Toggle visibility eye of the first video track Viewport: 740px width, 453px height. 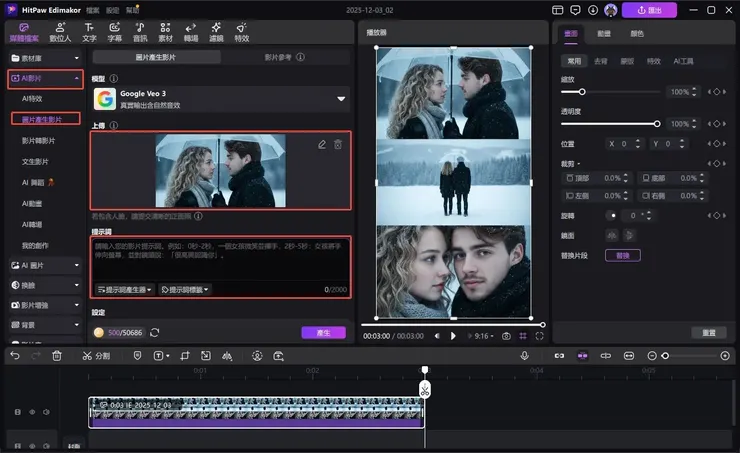[x=32, y=412]
